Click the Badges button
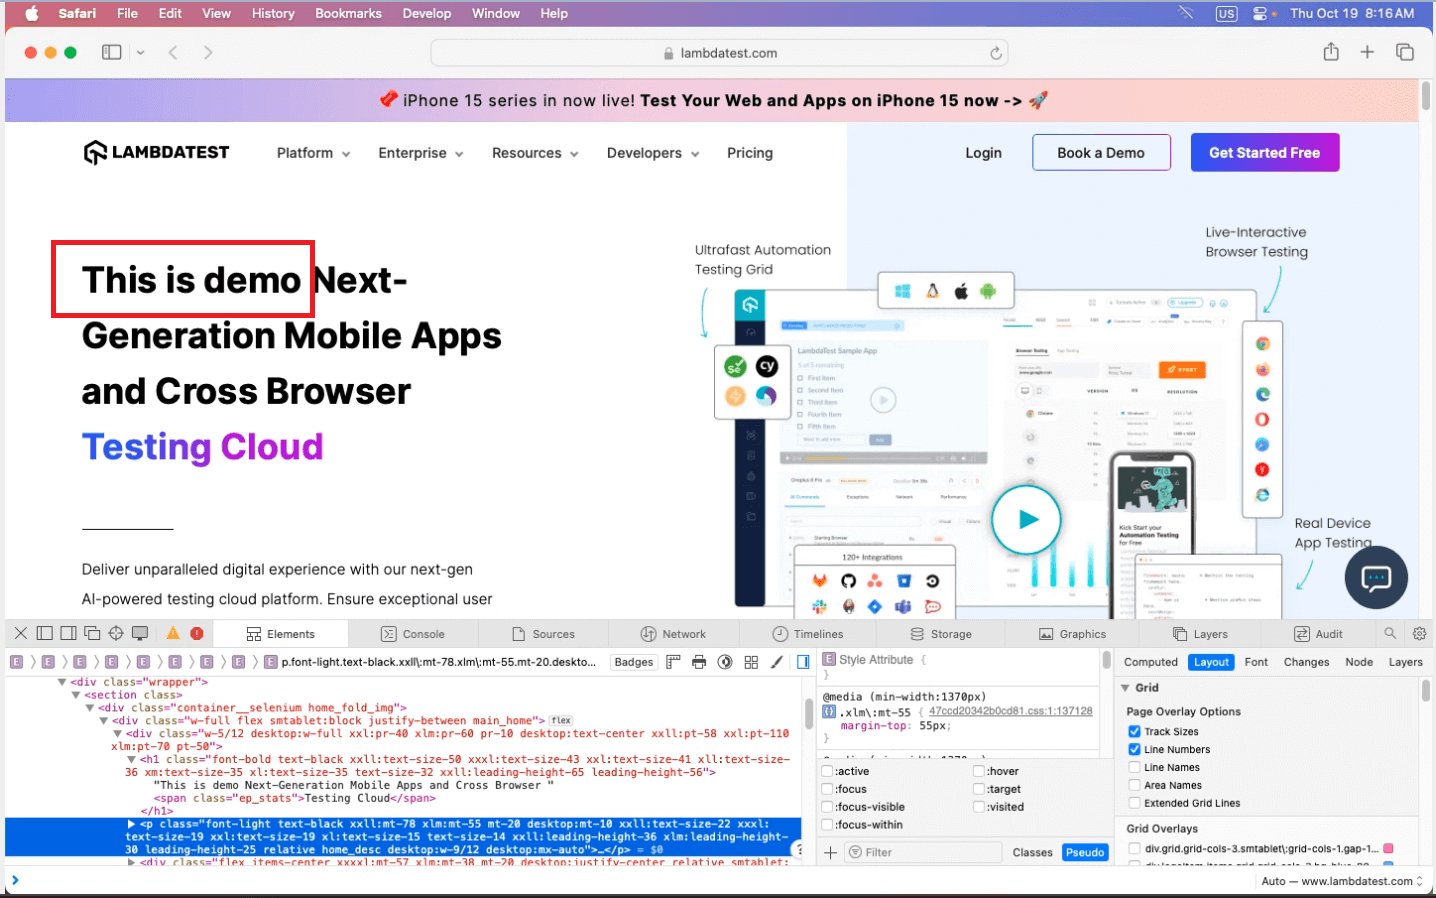 (634, 662)
